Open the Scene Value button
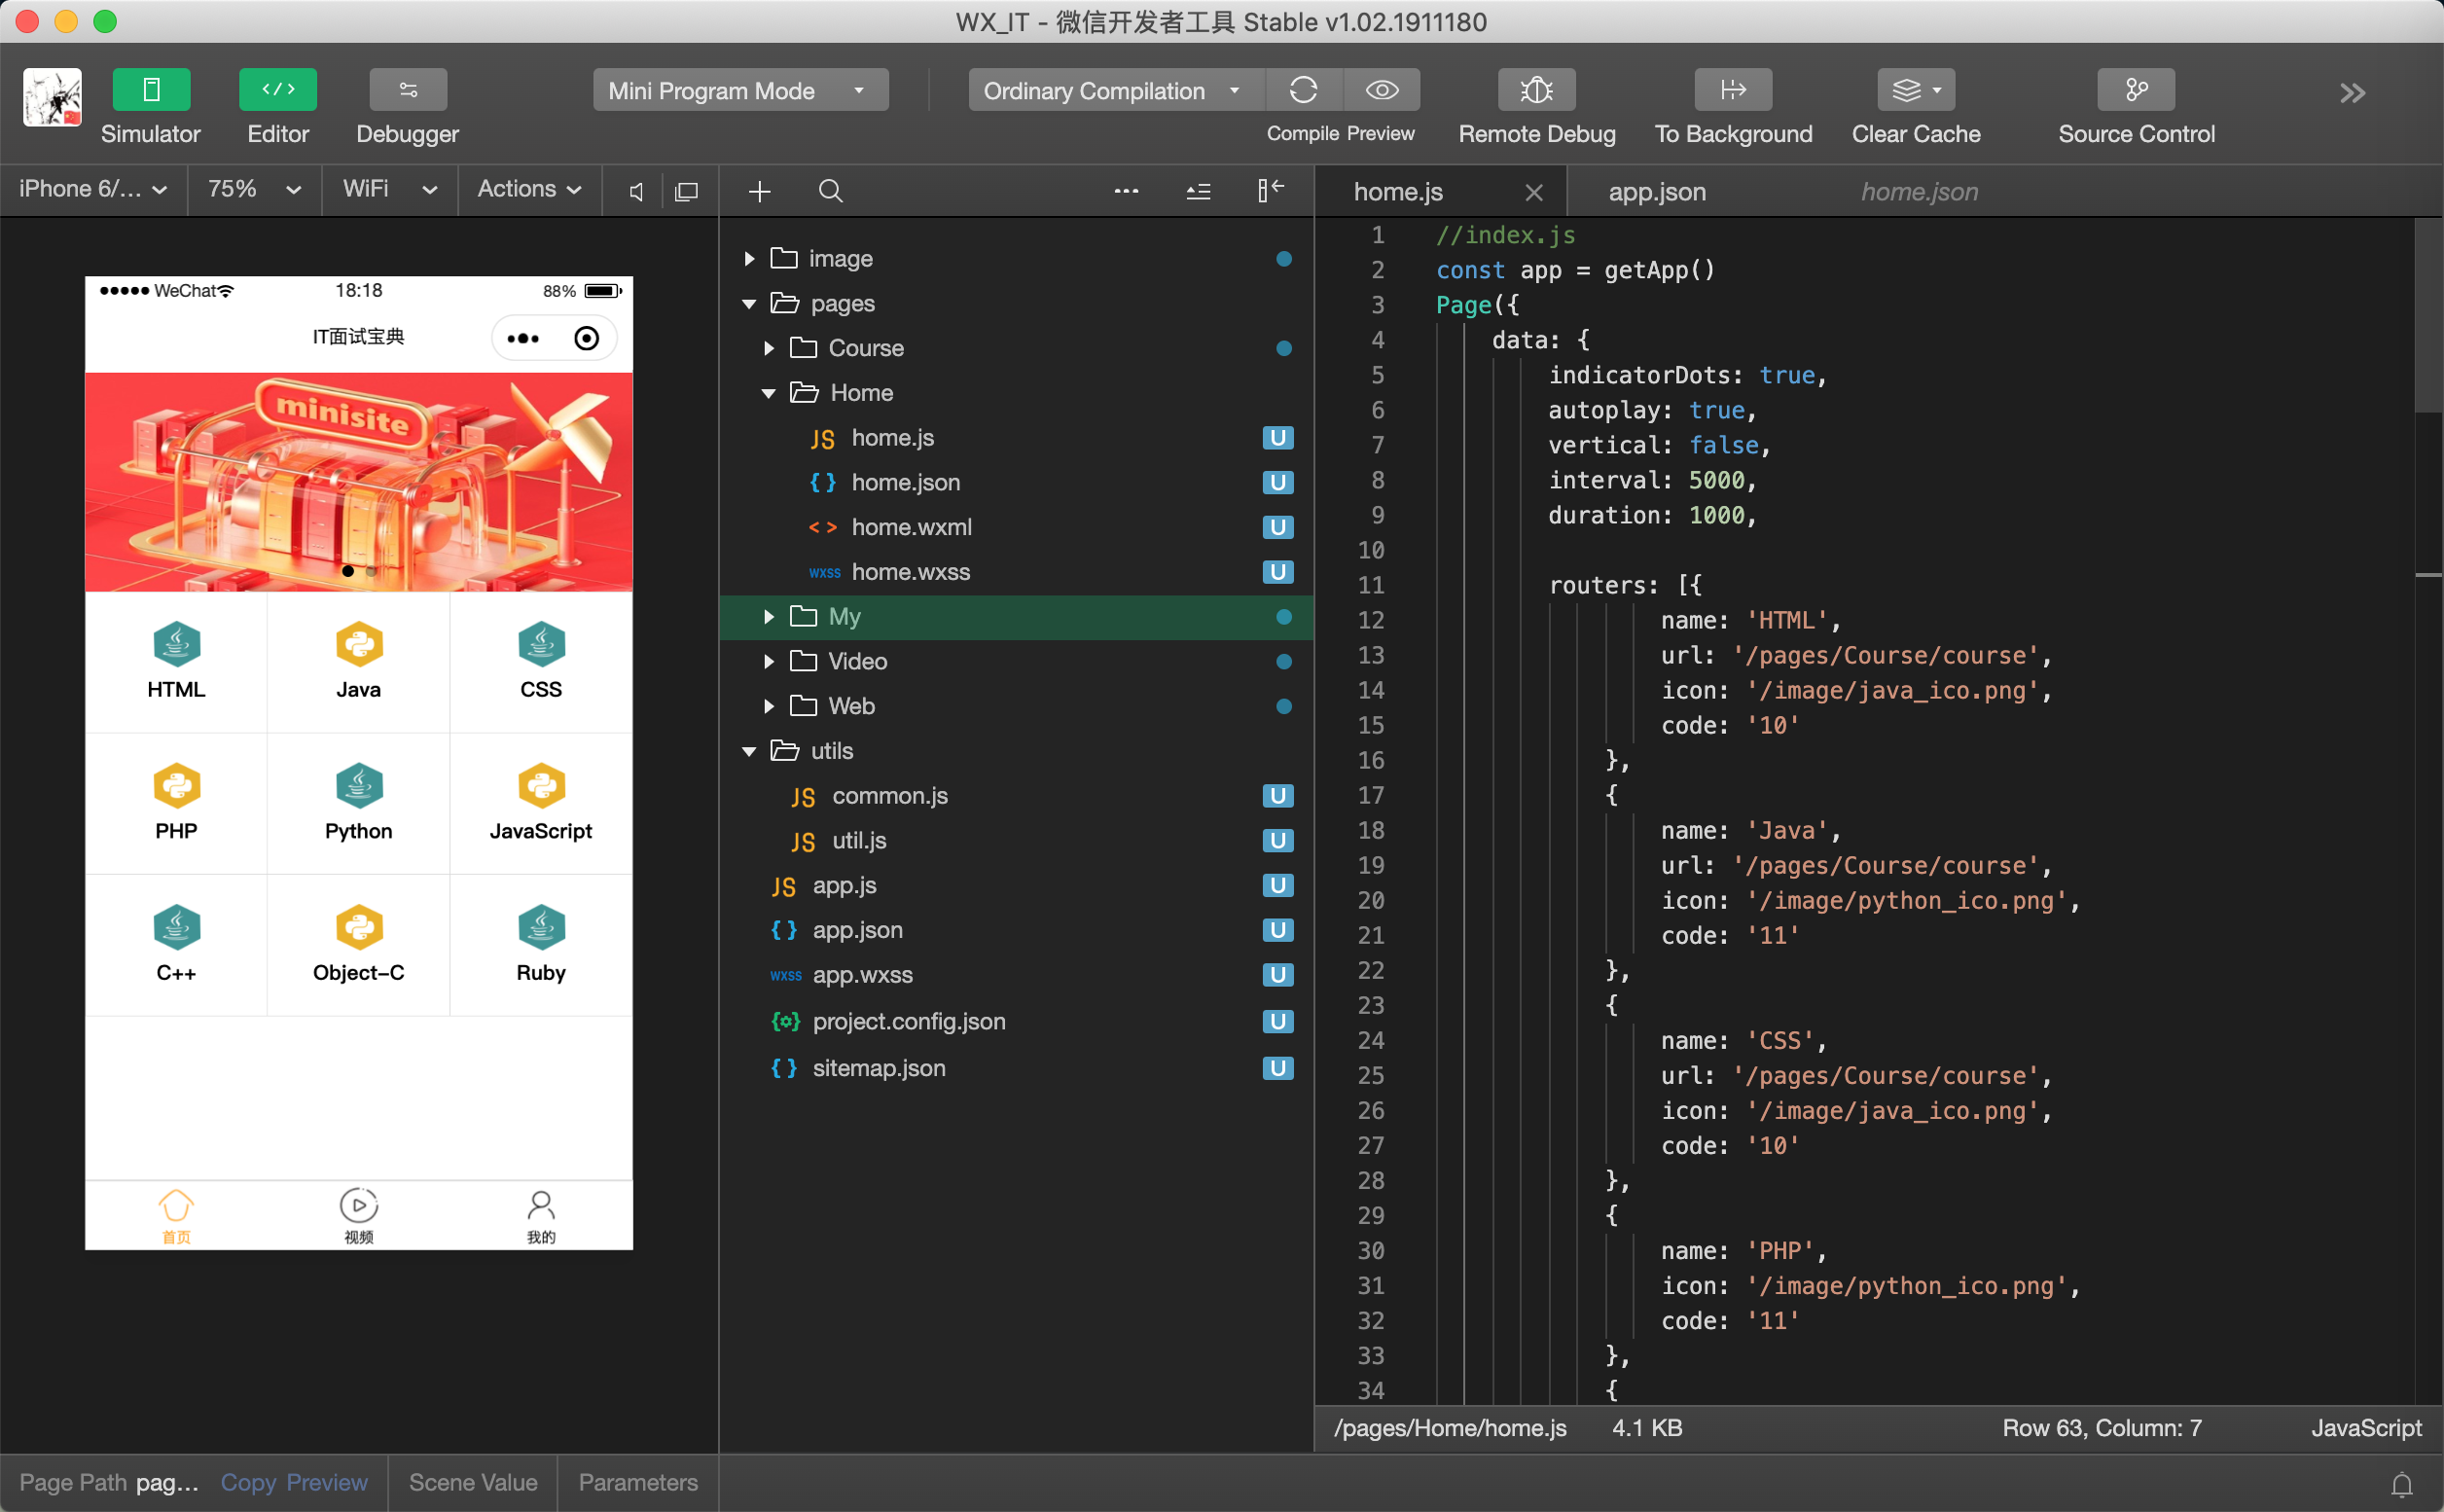 (473, 1482)
